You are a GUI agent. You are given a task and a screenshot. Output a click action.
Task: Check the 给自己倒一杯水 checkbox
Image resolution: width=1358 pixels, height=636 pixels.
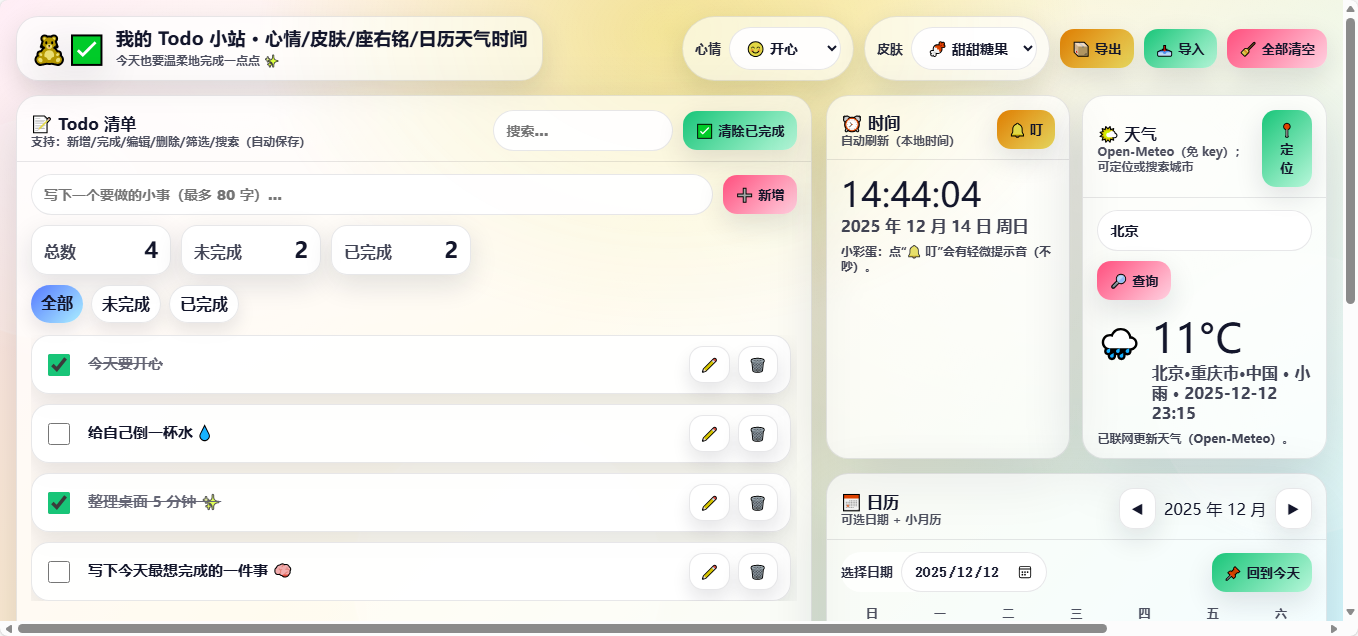click(x=59, y=434)
